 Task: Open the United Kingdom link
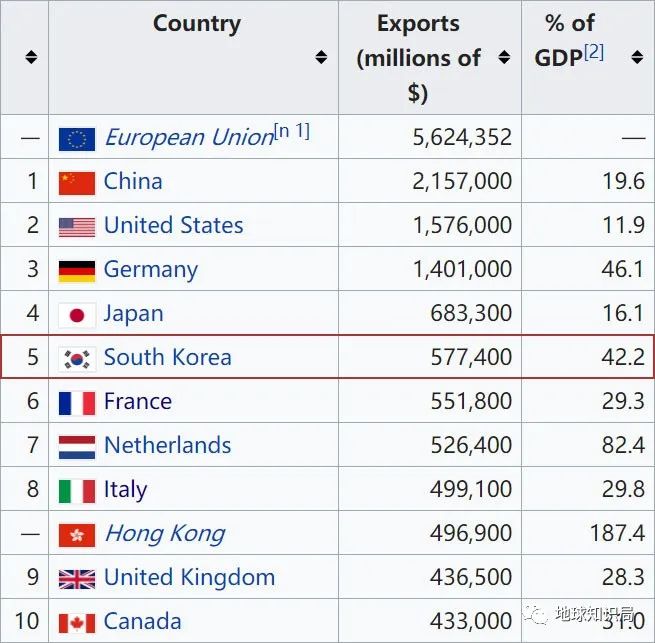pyautogui.click(x=189, y=577)
